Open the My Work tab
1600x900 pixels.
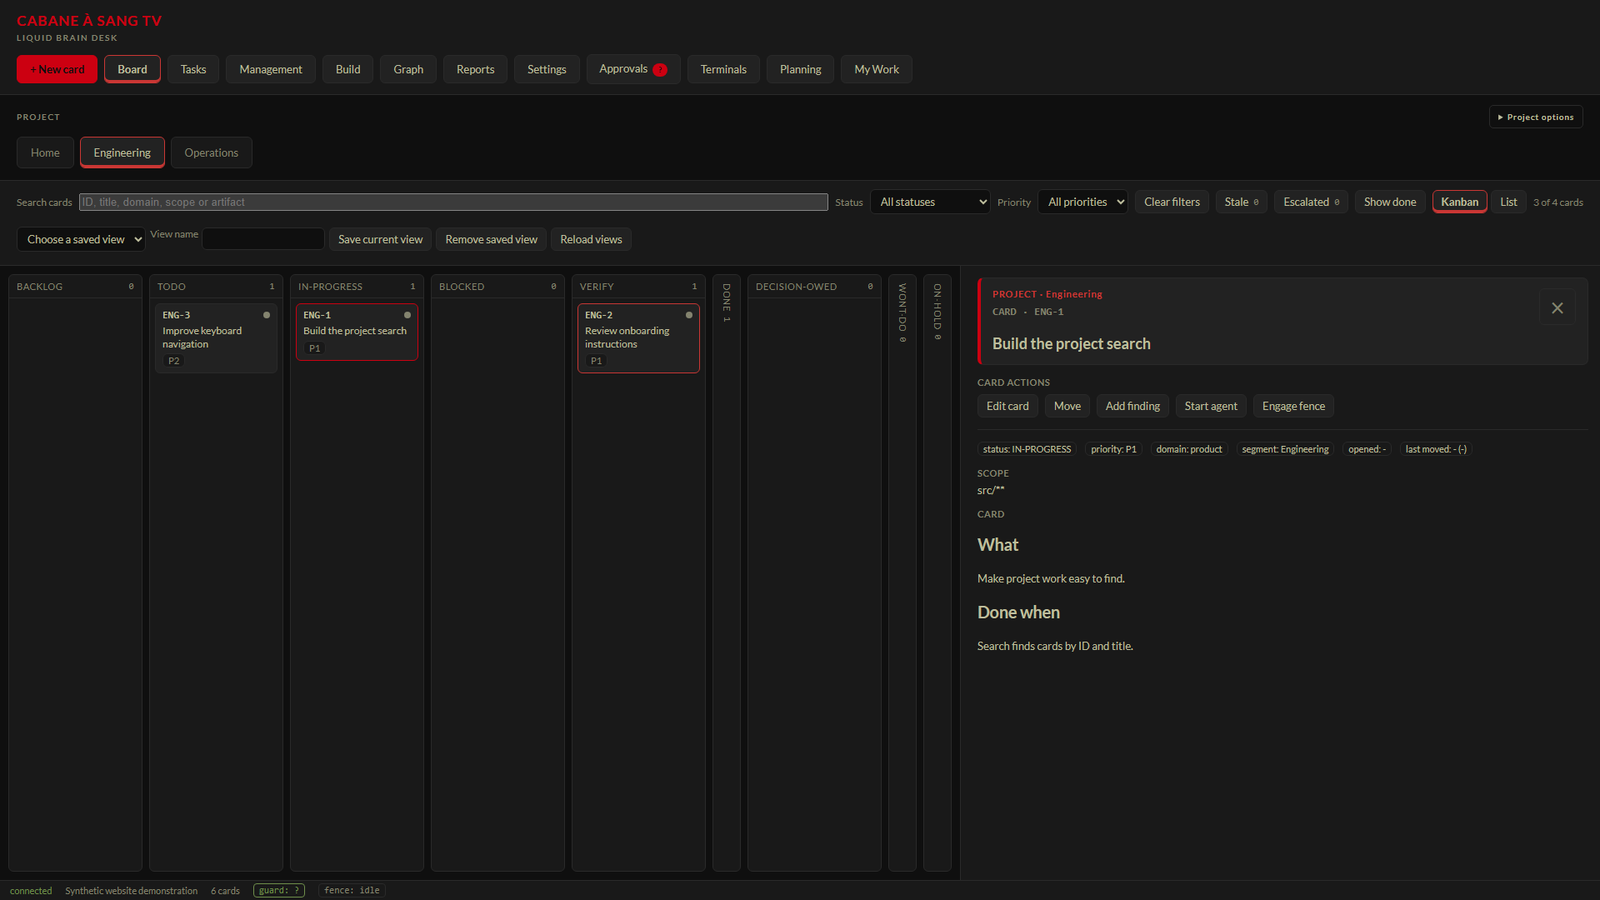point(876,69)
